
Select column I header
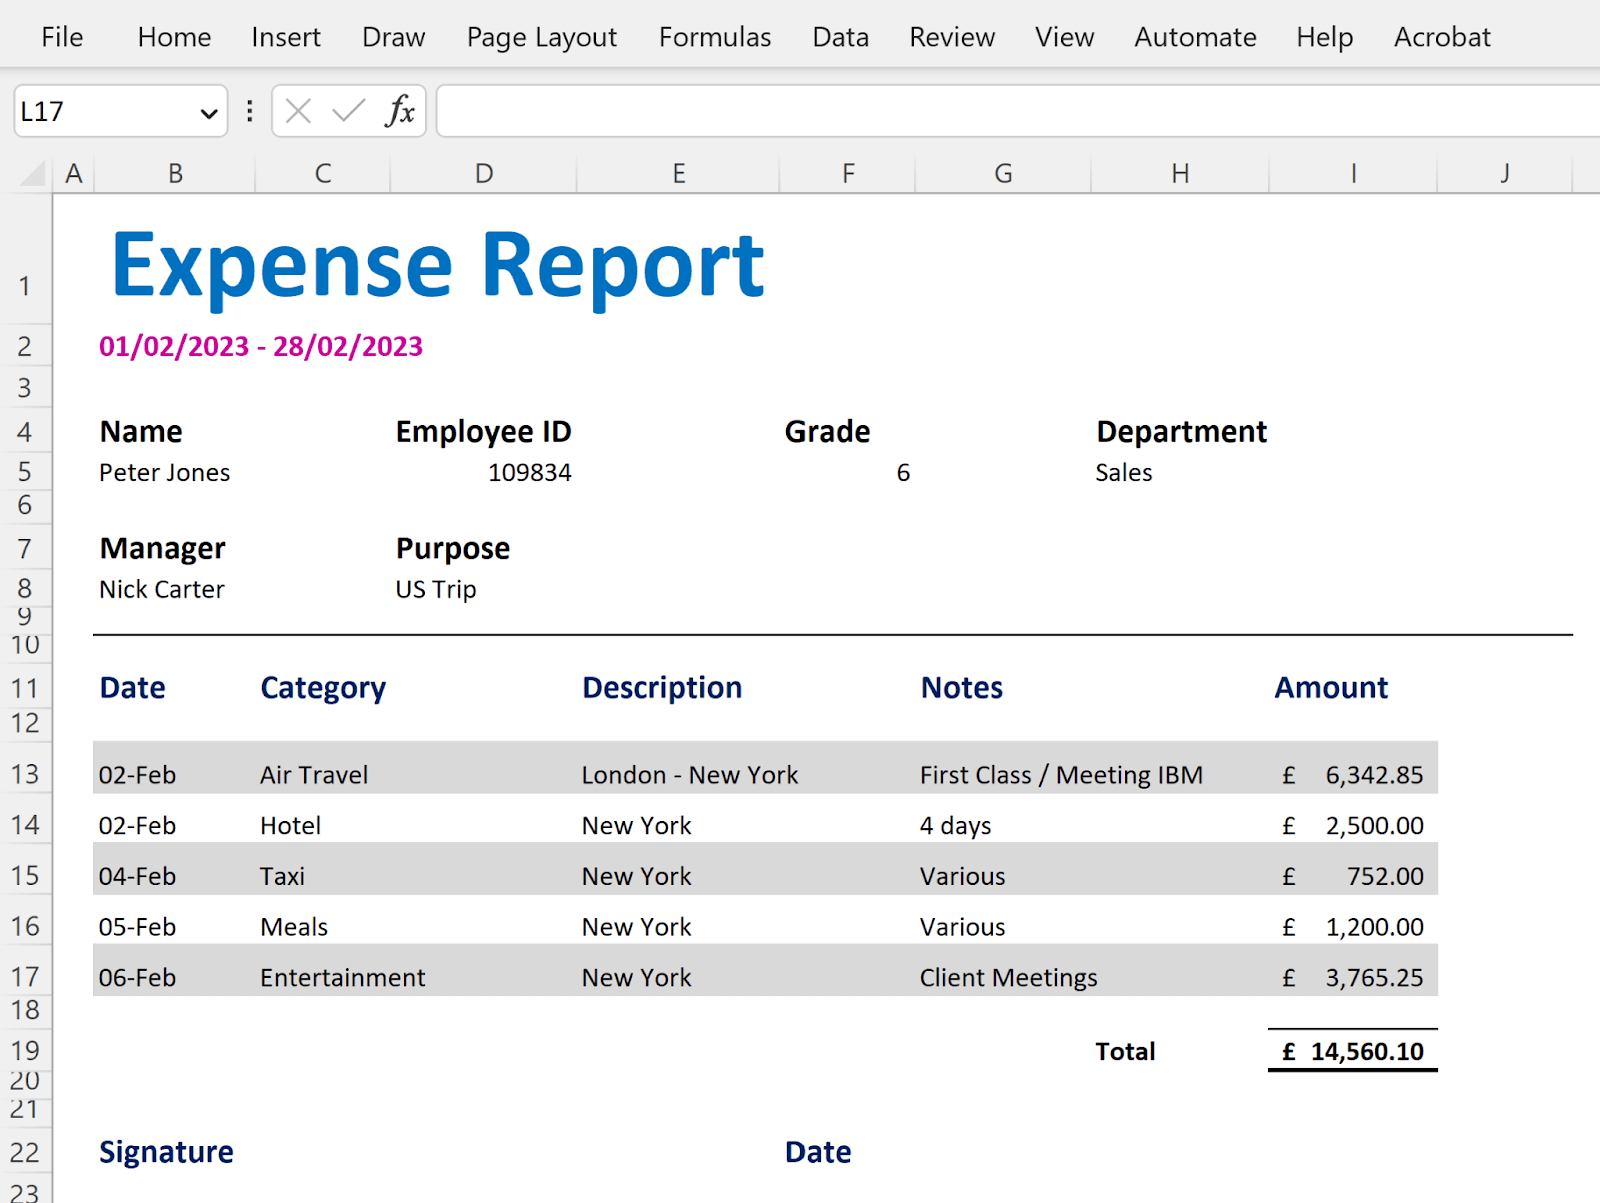(1353, 174)
